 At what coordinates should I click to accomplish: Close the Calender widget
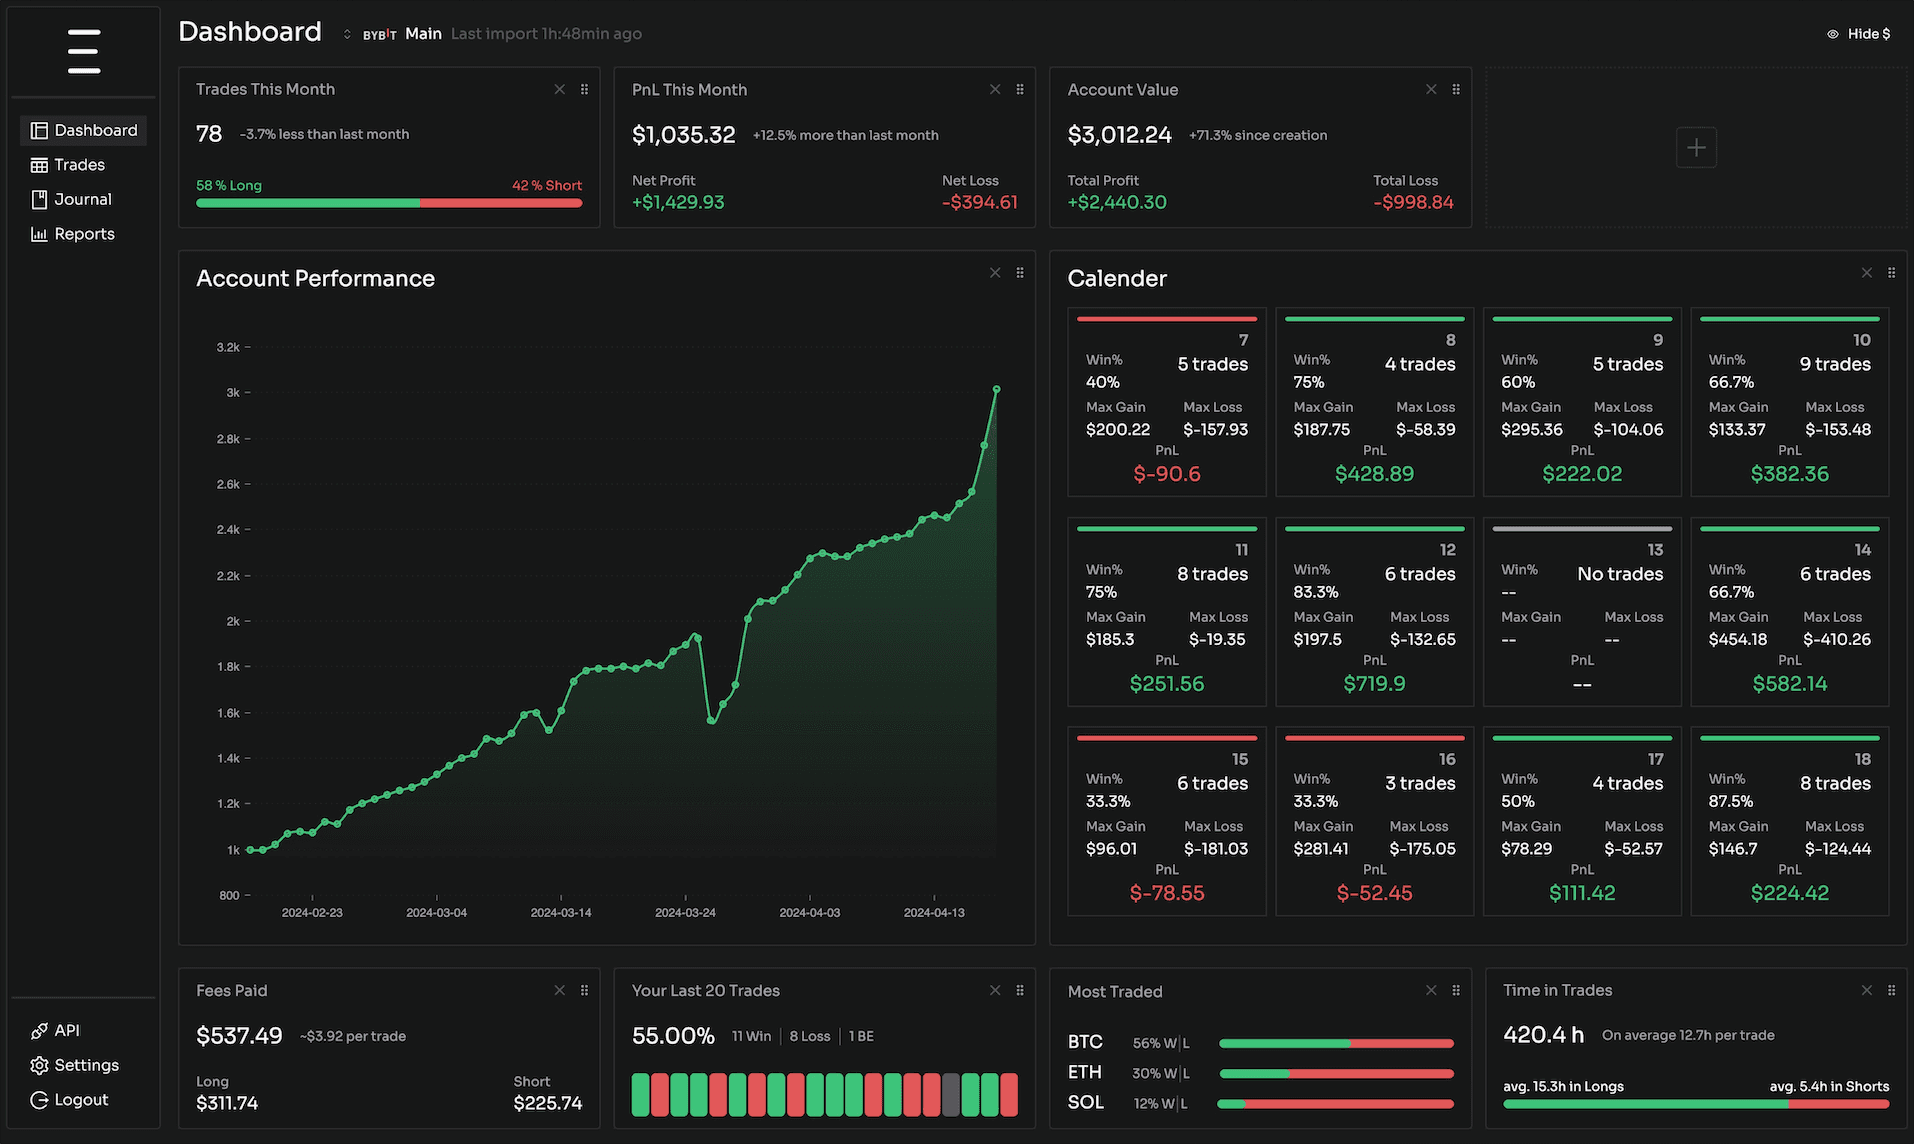click(1866, 273)
